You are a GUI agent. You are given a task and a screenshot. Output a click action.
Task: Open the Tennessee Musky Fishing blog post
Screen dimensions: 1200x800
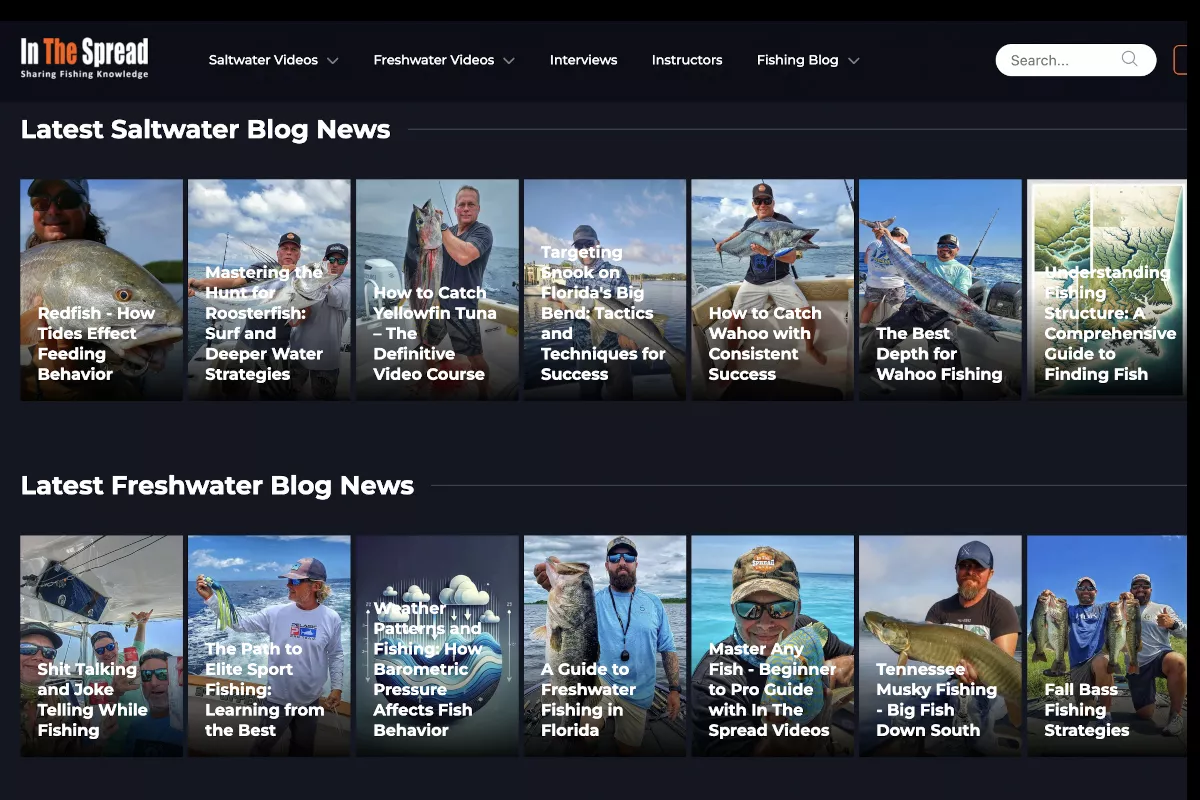tap(940, 647)
